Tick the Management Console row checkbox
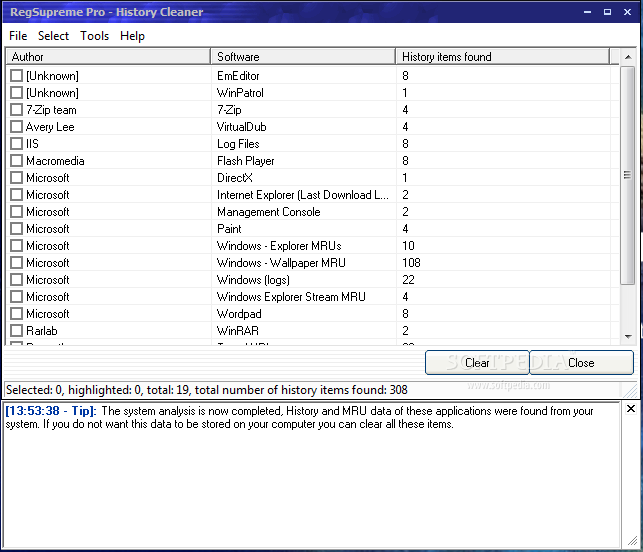Image resolution: width=643 pixels, height=552 pixels. (16, 212)
